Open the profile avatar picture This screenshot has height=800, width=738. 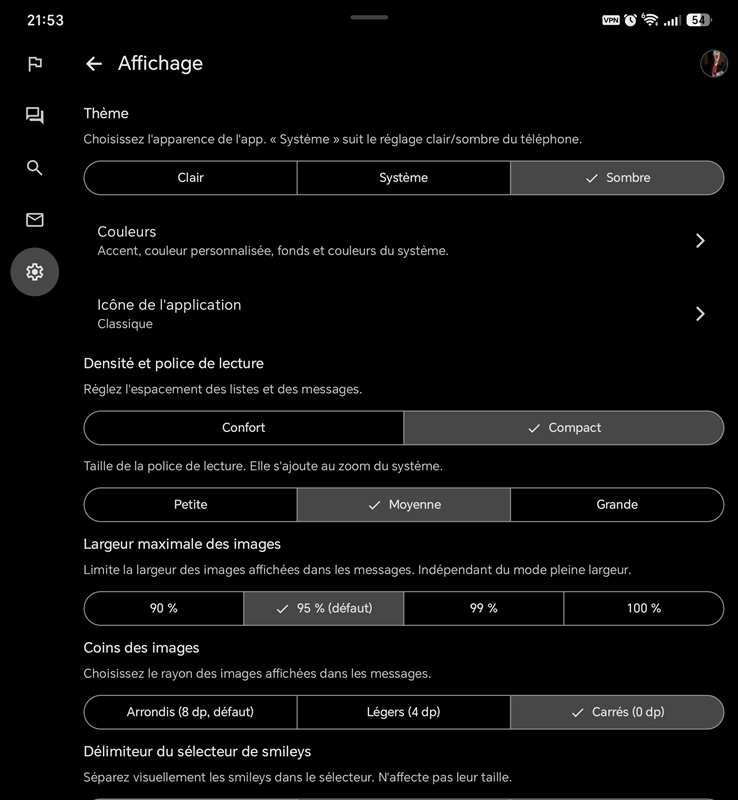pyautogui.click(x=714, y=64)
